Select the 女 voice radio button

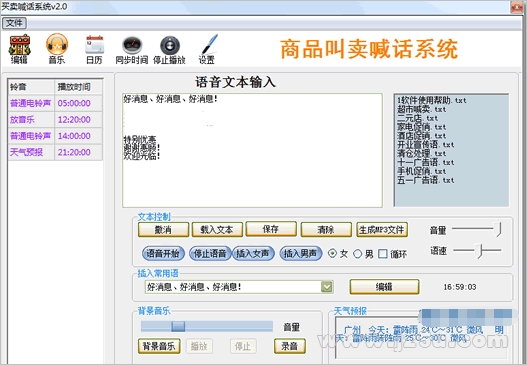pyautogui.click(x=332, y=253)
